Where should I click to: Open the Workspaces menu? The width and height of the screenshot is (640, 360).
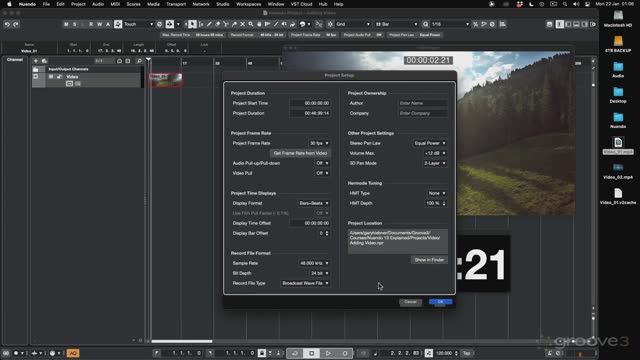coord(249,4)
